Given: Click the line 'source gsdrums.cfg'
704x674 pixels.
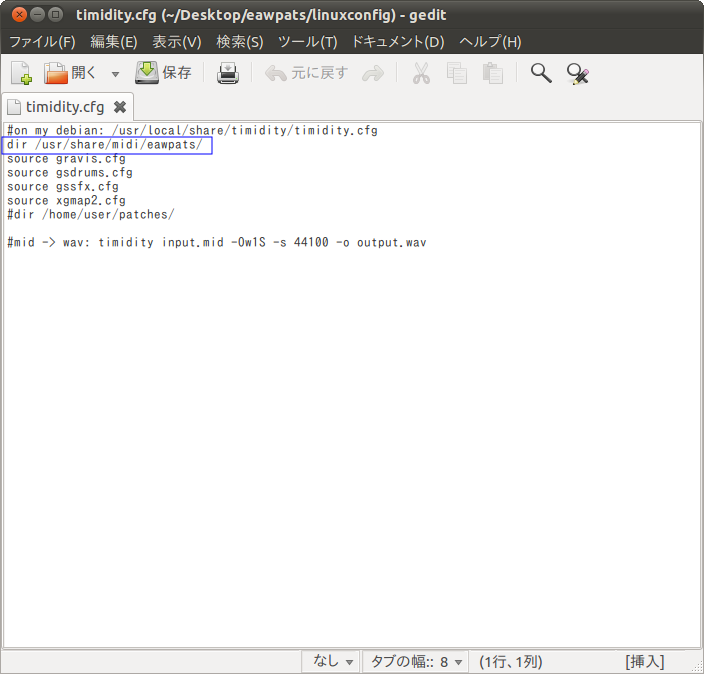Looking at the screenshot, I should pyautogui.click(x=70, y=172).
